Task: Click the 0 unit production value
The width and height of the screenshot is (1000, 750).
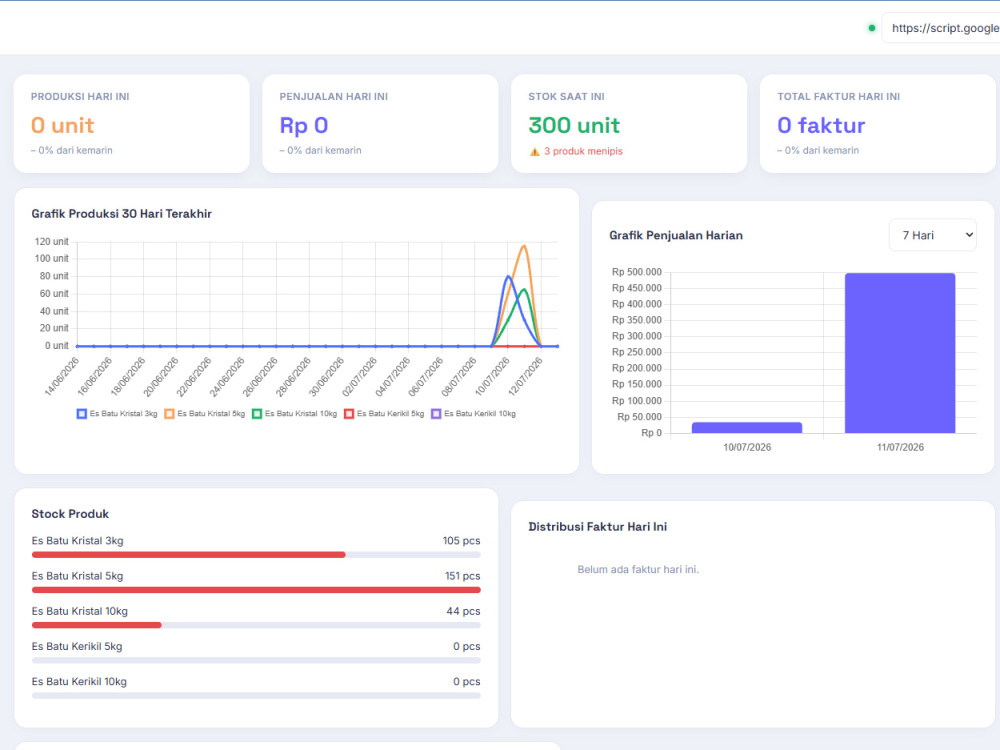Action: point(62,126)
